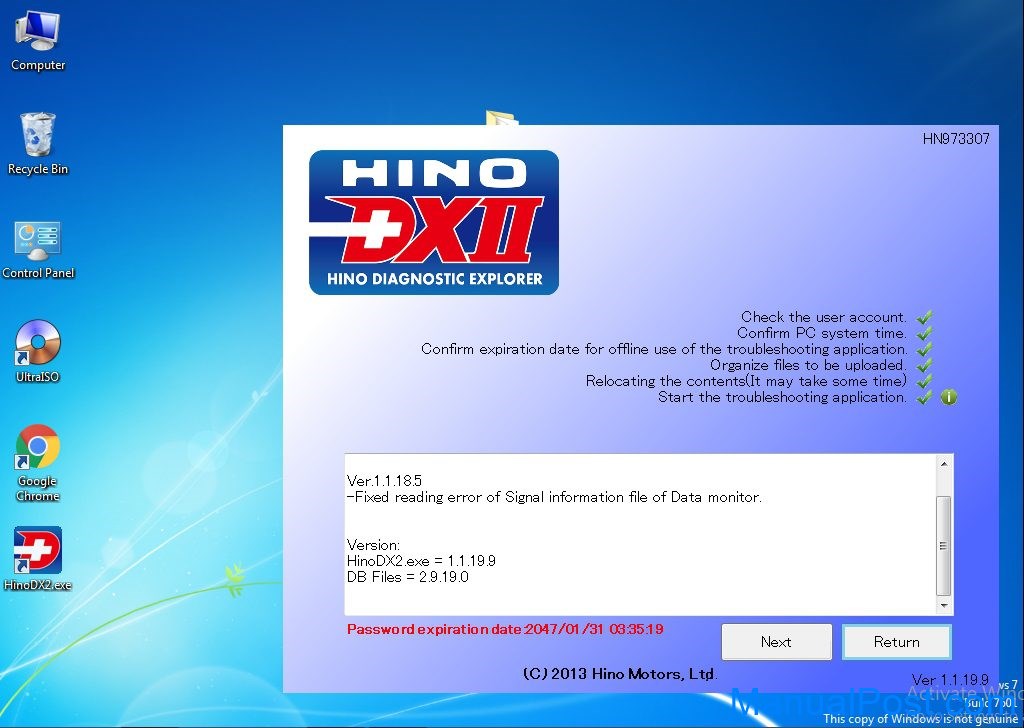Open the Control Panel desktop icon
This screenshot has height=728, width=1024.
(x=38, y=249)
